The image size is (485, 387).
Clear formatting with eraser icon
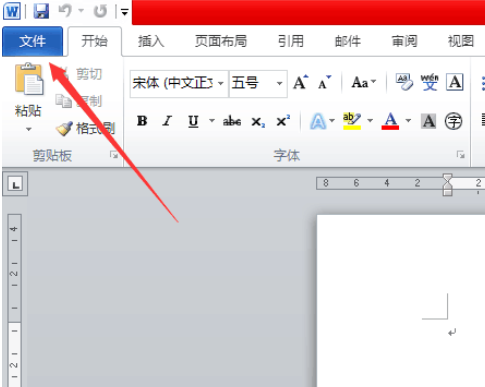404,82
